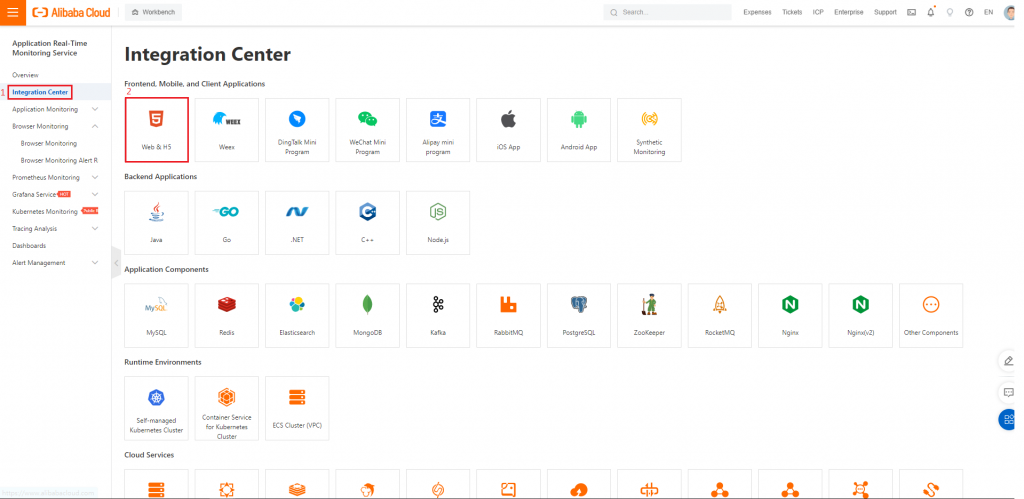Select the Weex integration card

(x=227, y=130)
